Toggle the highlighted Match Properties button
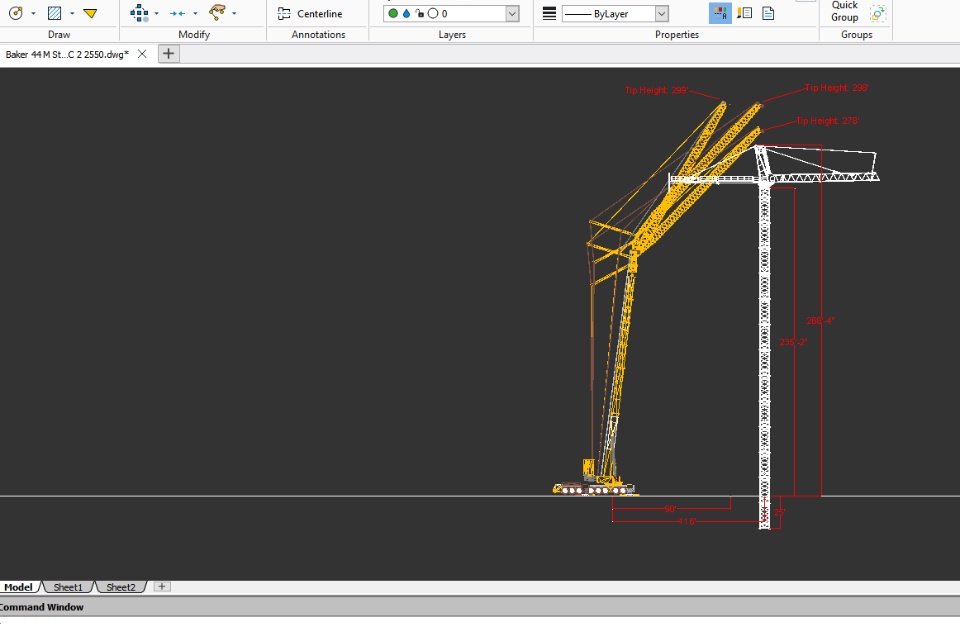960x627 pixels. click(720, 14)
